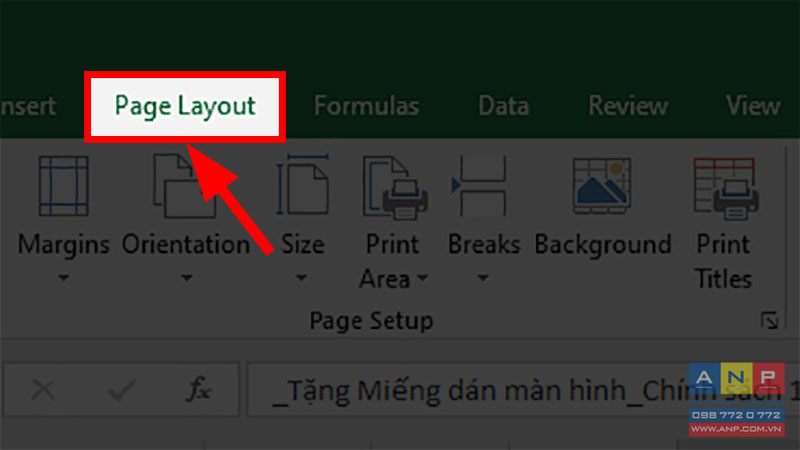Expand the Breaks dropdown arrow
The width and height of the screenshot is (800, 450).
coord(483,278)
